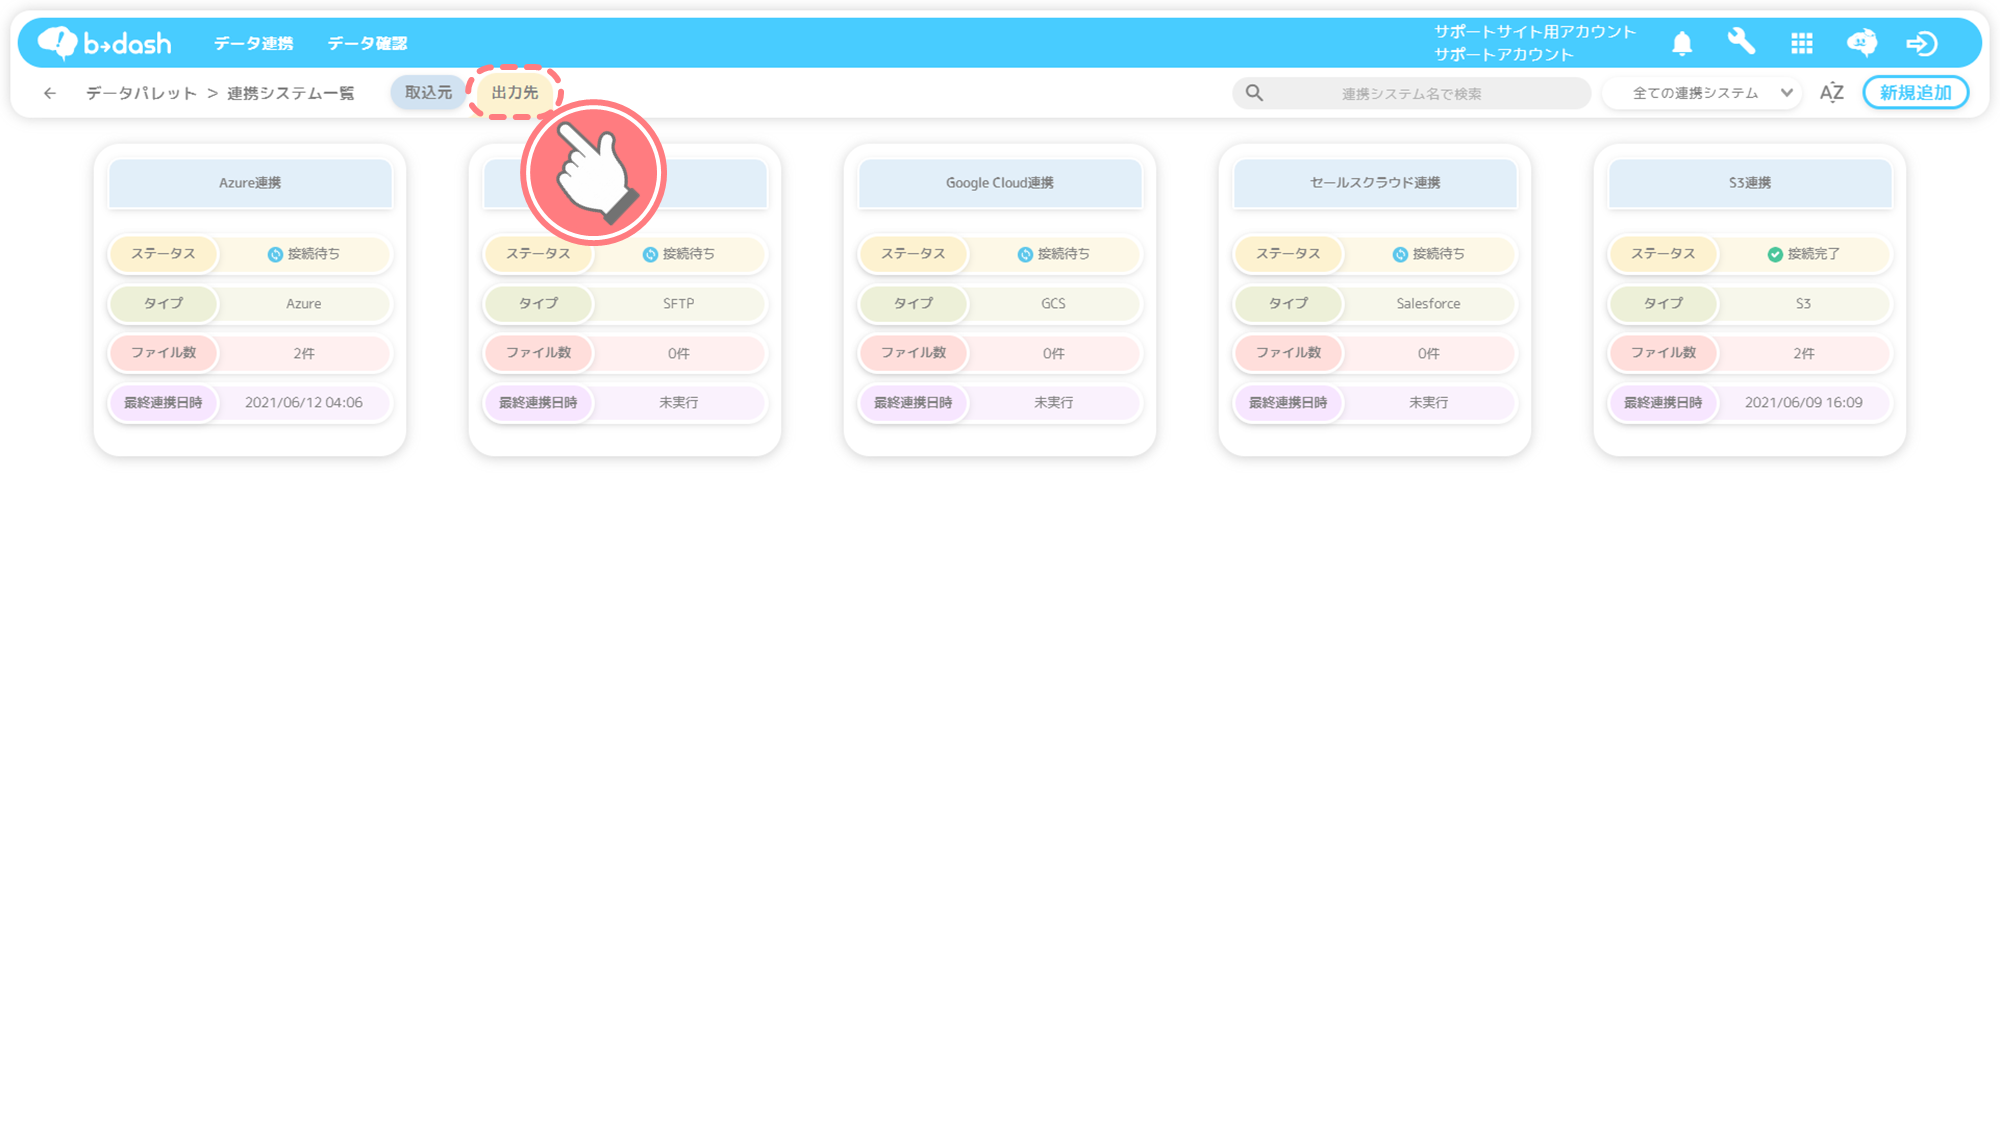
Task: Open the データ連携 menu
Action: (253, 43)
